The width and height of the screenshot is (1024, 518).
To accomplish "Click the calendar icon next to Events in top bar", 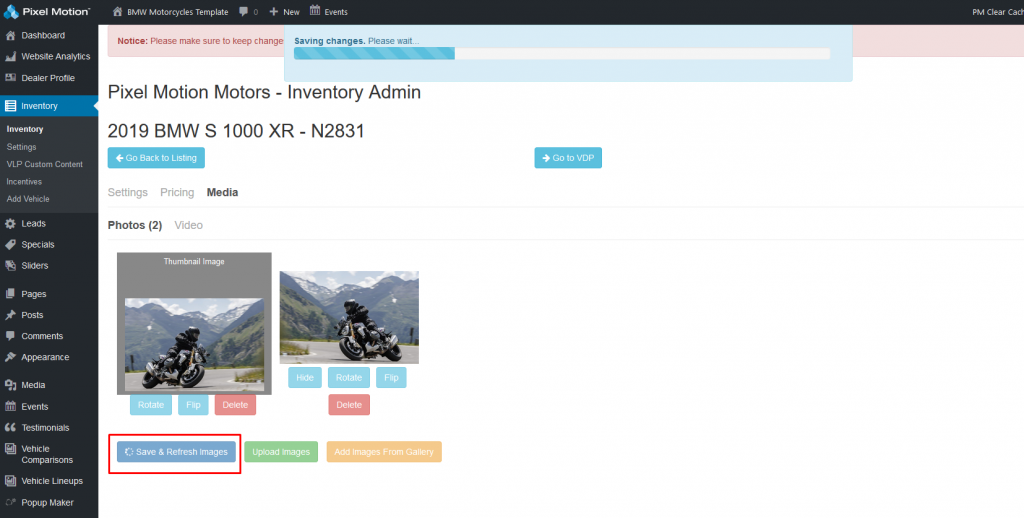I will point(315,11).
